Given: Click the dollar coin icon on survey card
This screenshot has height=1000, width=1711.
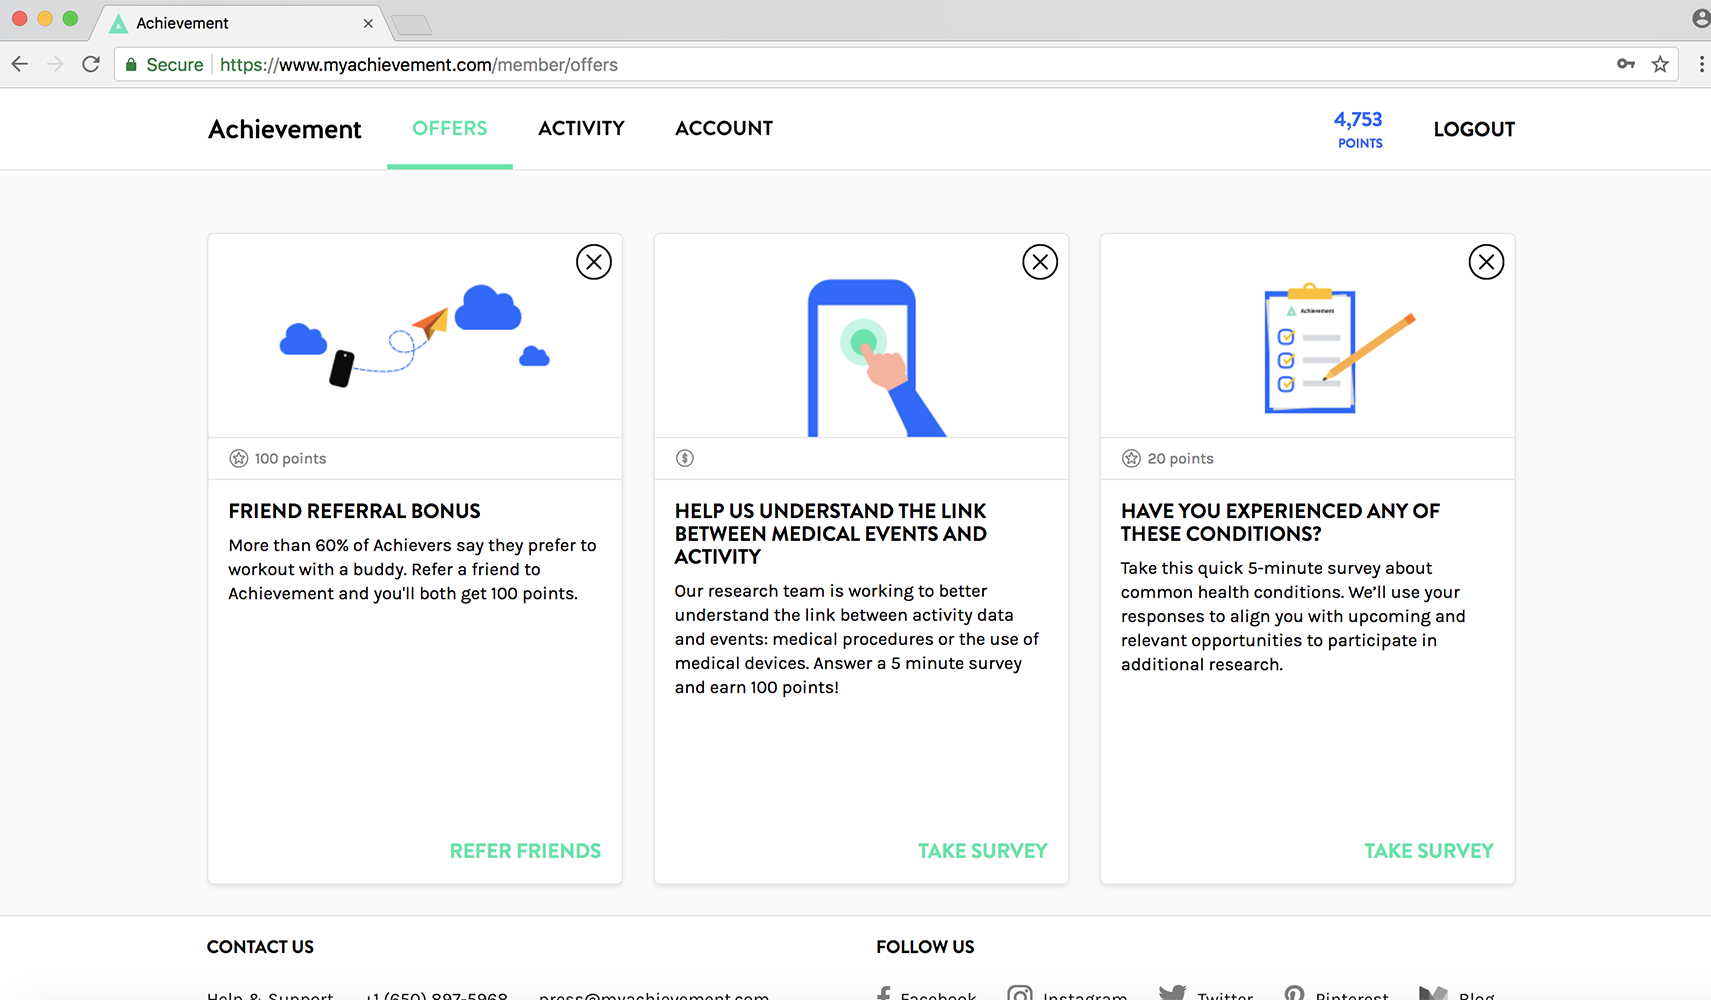Looking at the screenshot, I should click(x=685, y=458).
